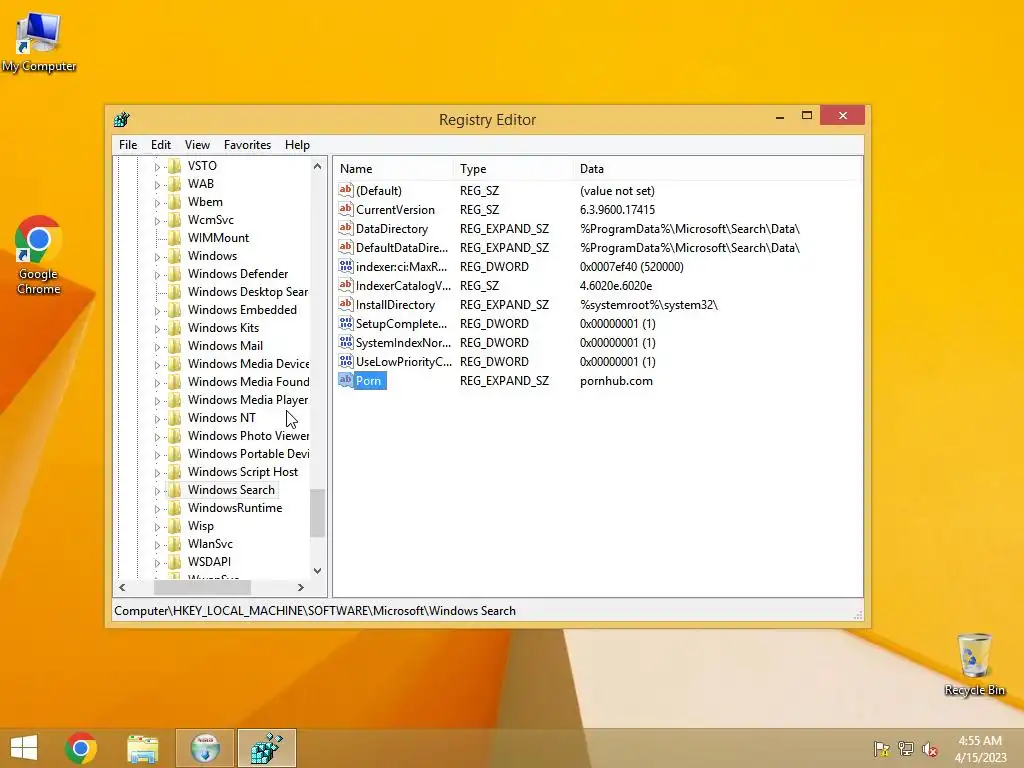The height and width of the screenshot is (768, 1024).
Task: Click the download manager taskbar icon
Action: click(x=204, y=748)
